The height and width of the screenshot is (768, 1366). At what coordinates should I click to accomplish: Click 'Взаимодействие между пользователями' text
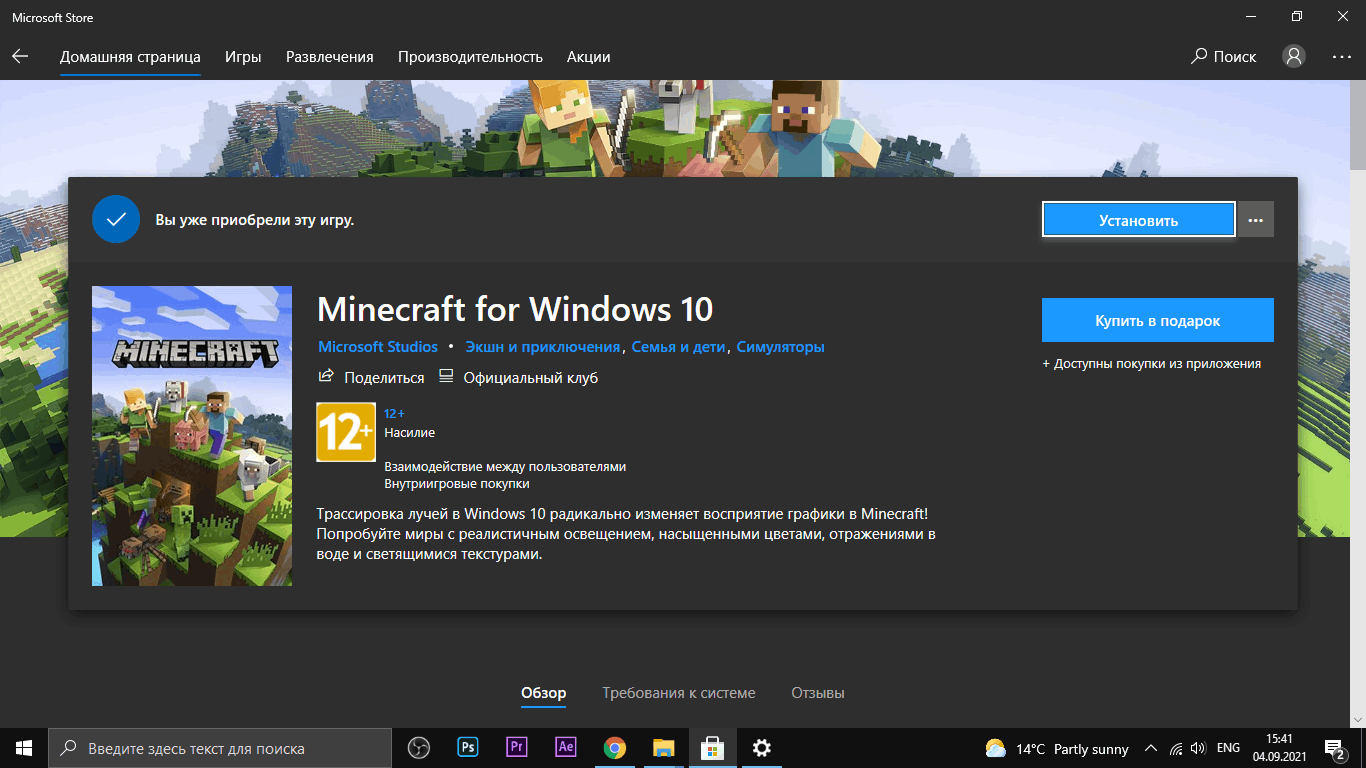click(x=505, y=467)
